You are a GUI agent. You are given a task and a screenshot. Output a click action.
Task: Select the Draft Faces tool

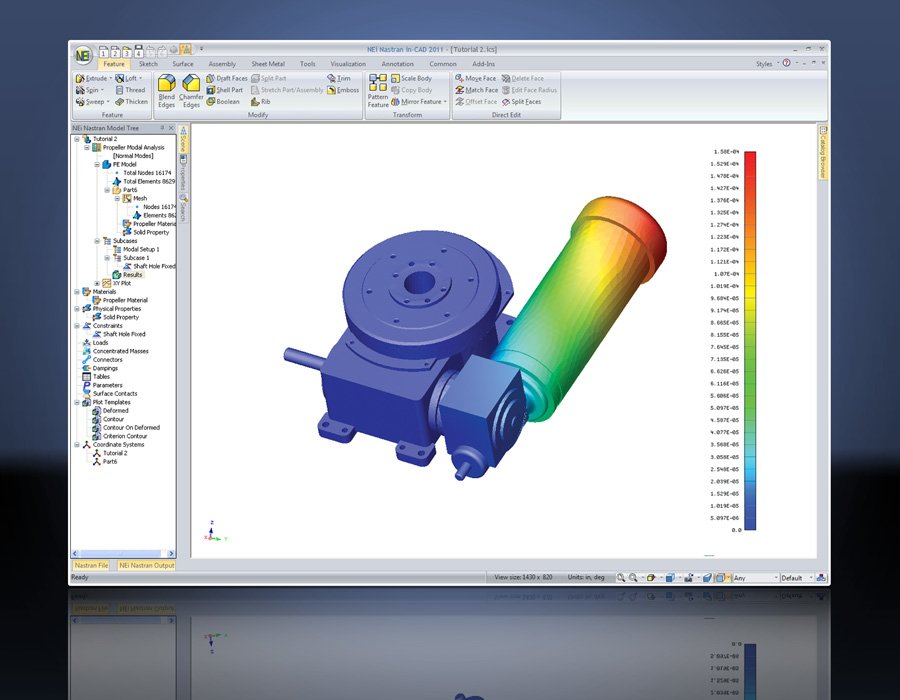pyautogui.click(x=227, y=78)
